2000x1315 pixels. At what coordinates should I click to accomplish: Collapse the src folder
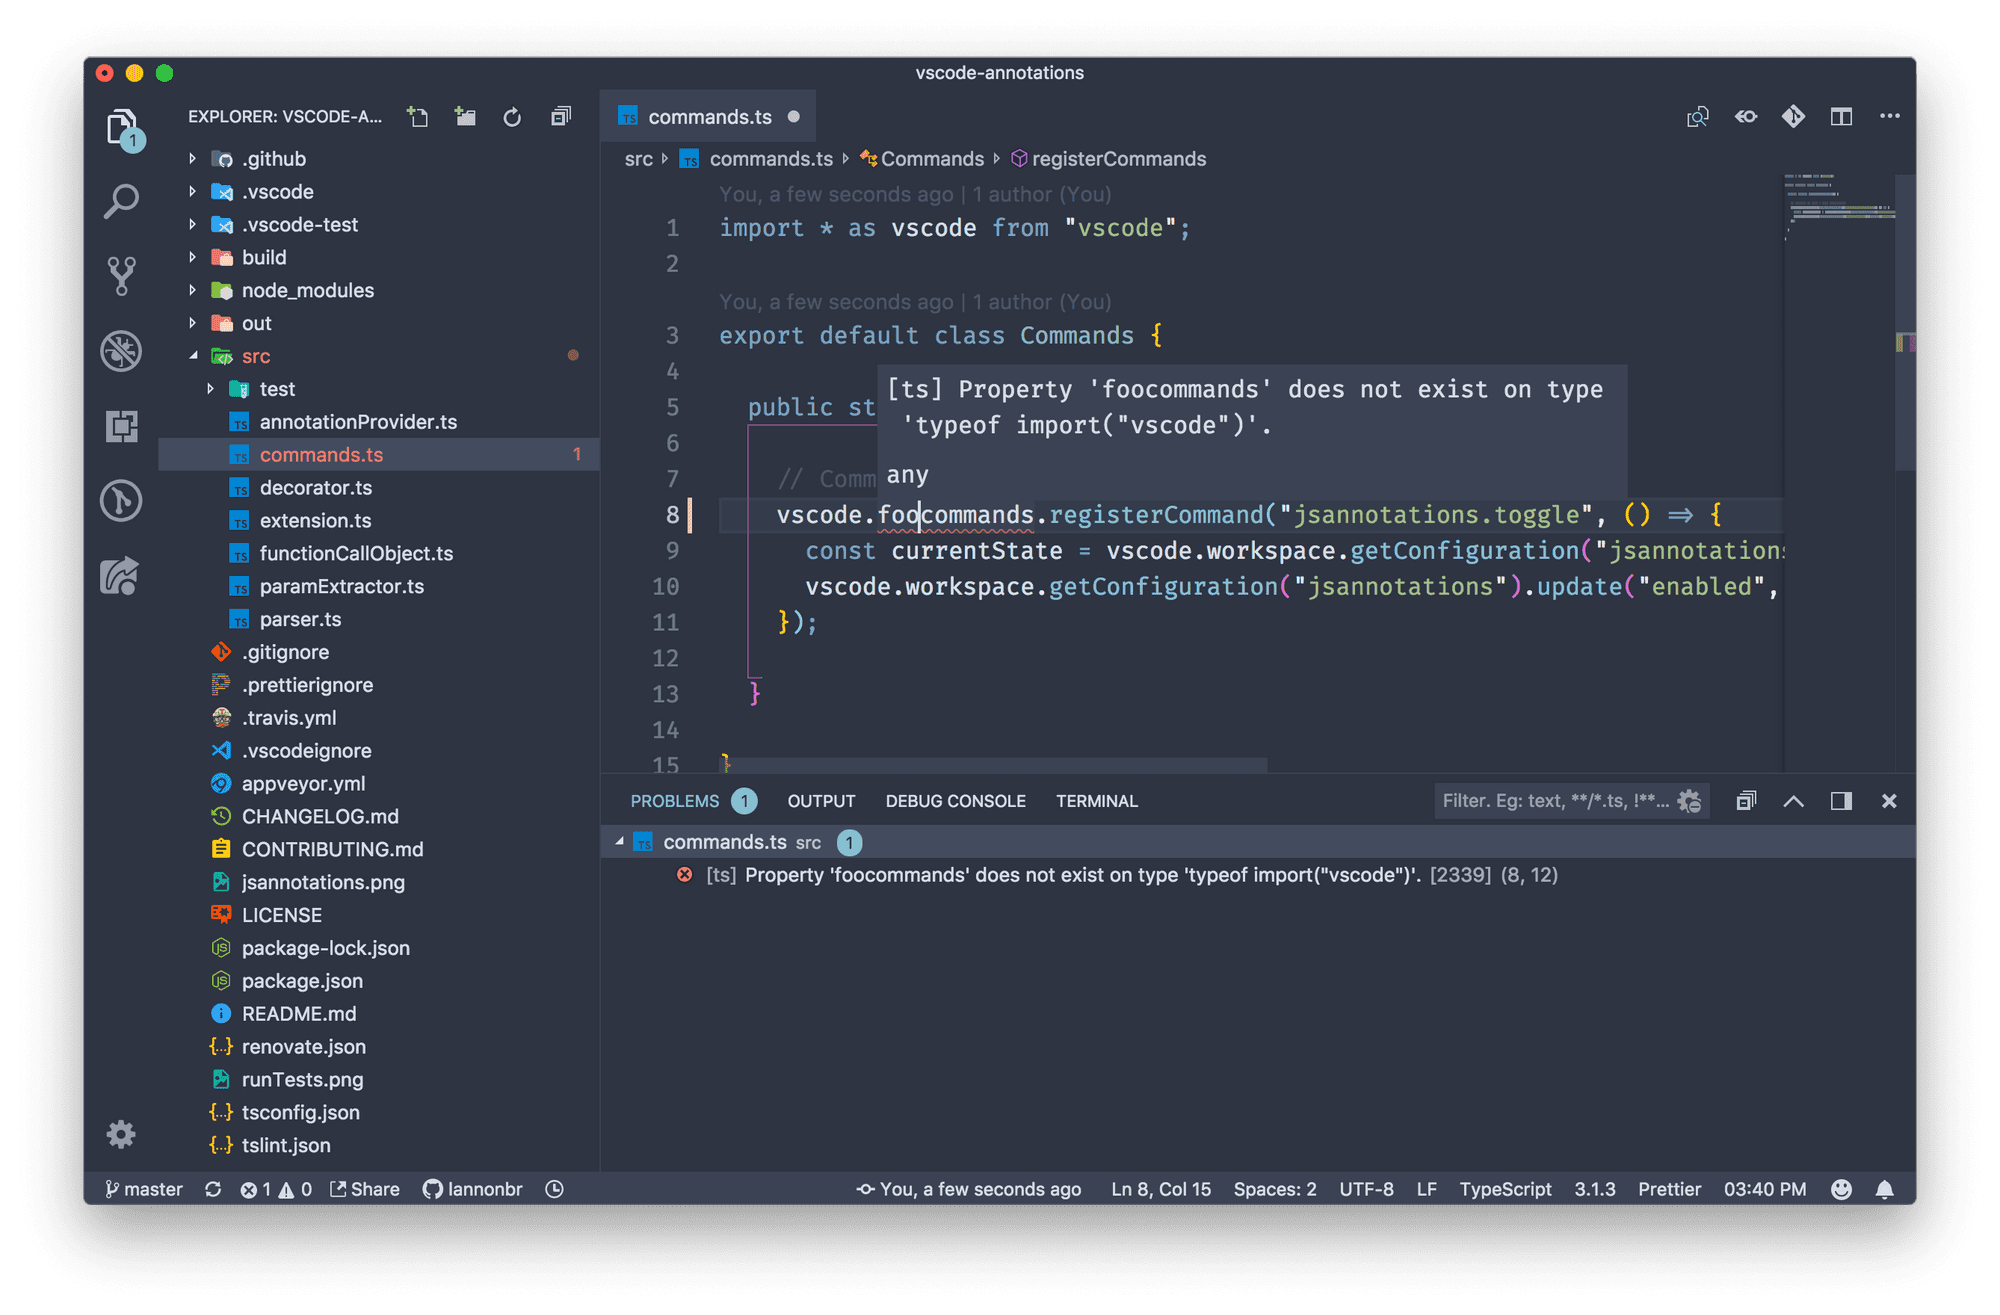[x=193, y=356]
